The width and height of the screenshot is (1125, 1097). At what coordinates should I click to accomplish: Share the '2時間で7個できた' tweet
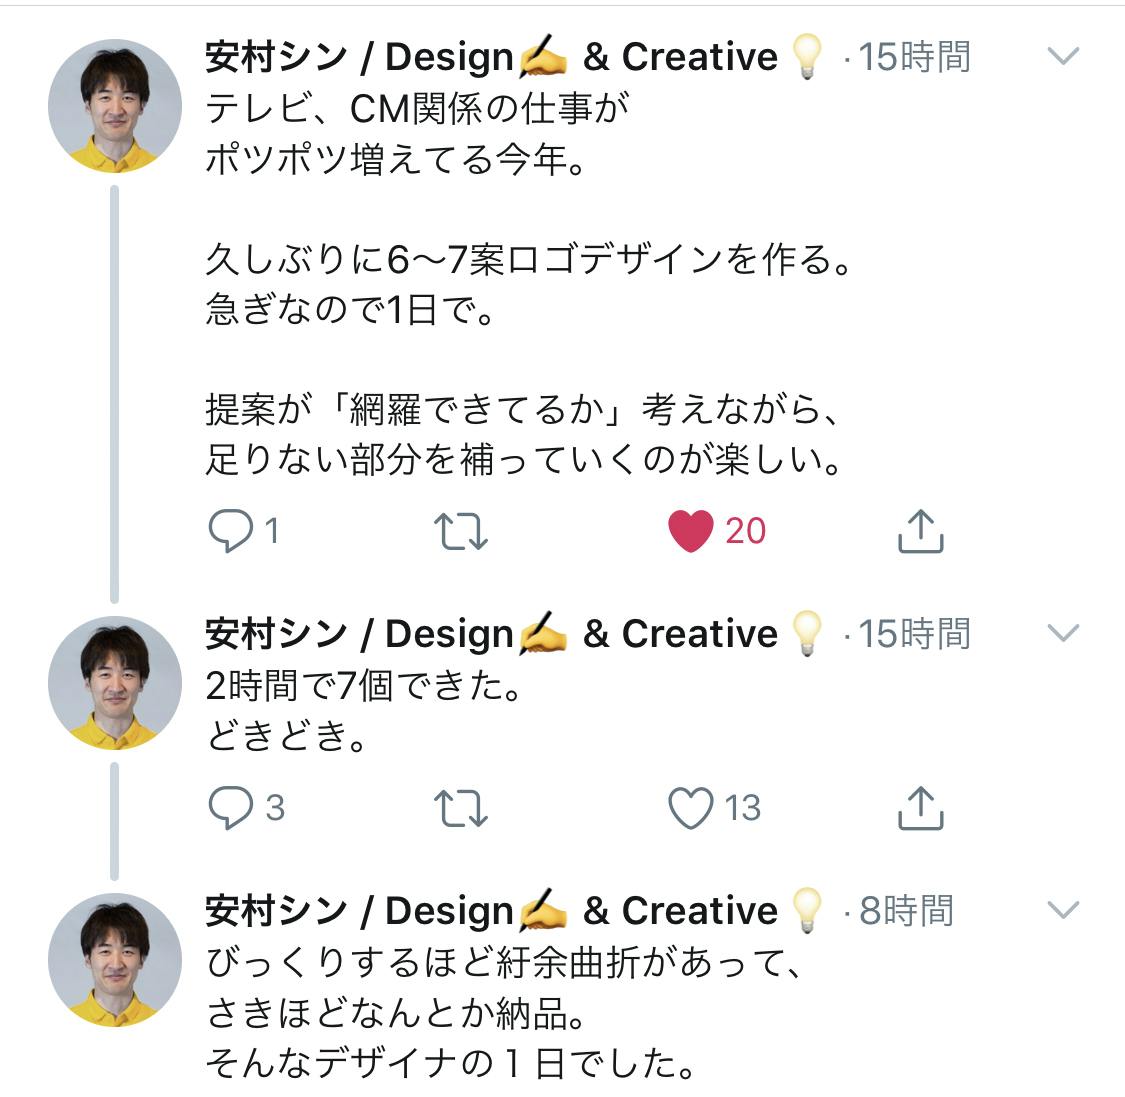(x=920, y=808)
